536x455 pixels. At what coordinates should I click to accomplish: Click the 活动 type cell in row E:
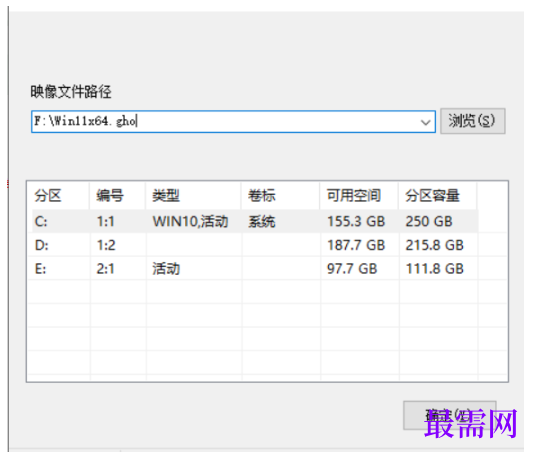tap(166, 269)
